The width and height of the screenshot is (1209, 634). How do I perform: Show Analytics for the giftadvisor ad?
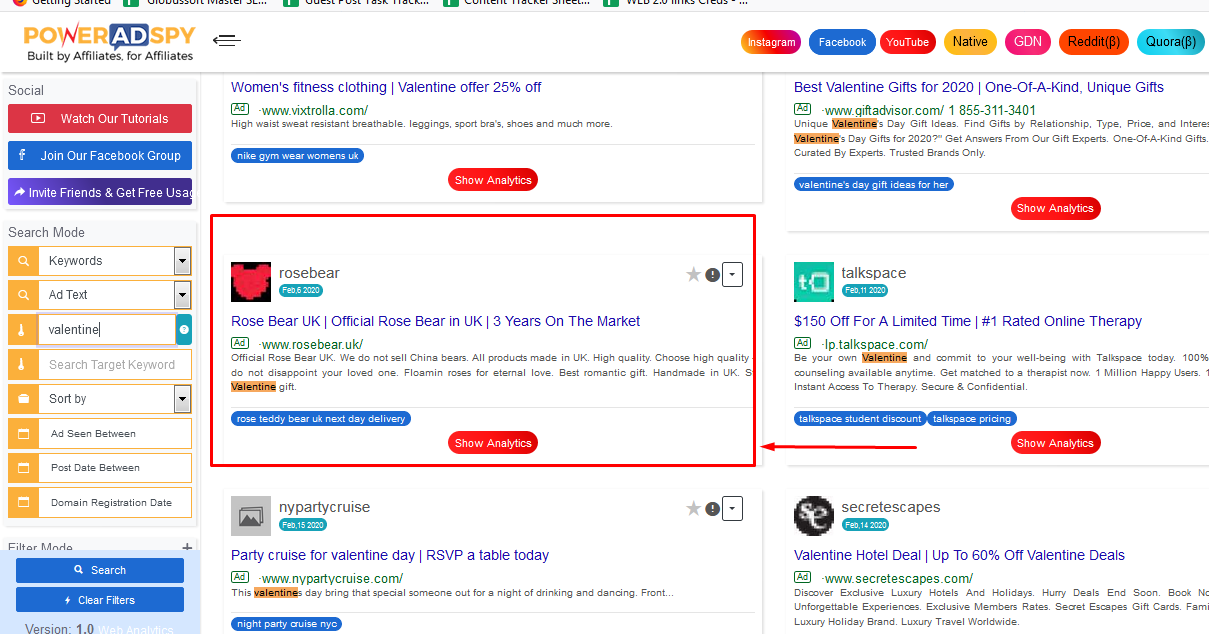click(1055, 208)
